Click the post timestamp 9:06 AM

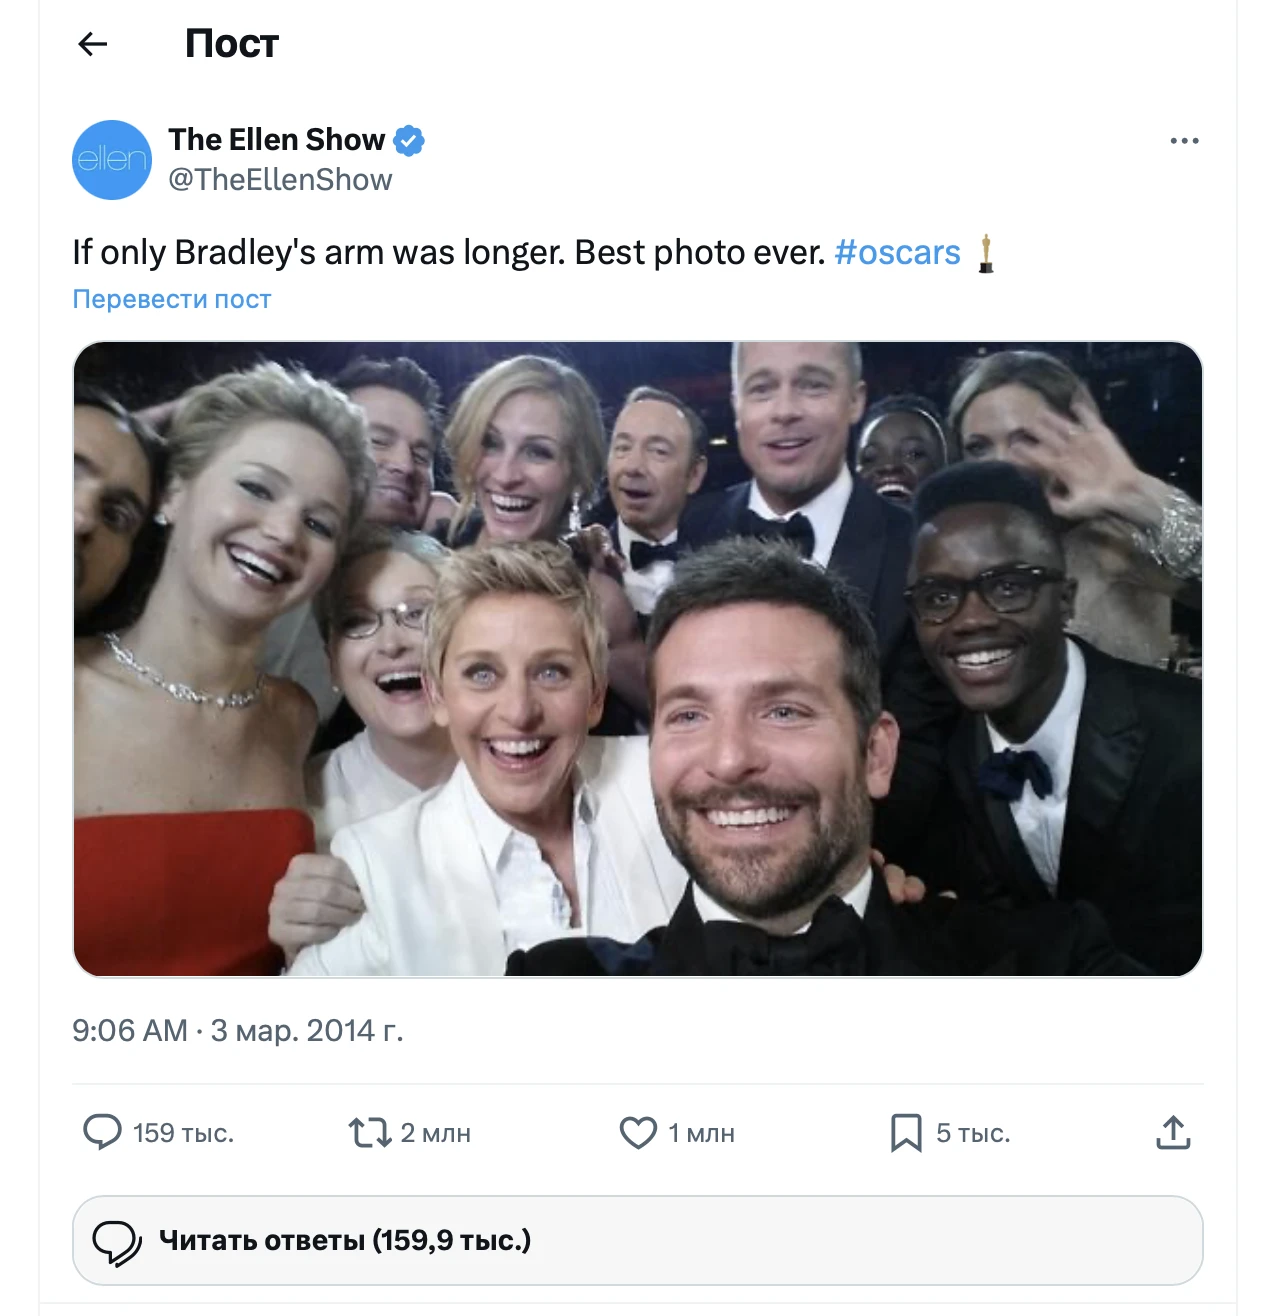[130, 1030]
